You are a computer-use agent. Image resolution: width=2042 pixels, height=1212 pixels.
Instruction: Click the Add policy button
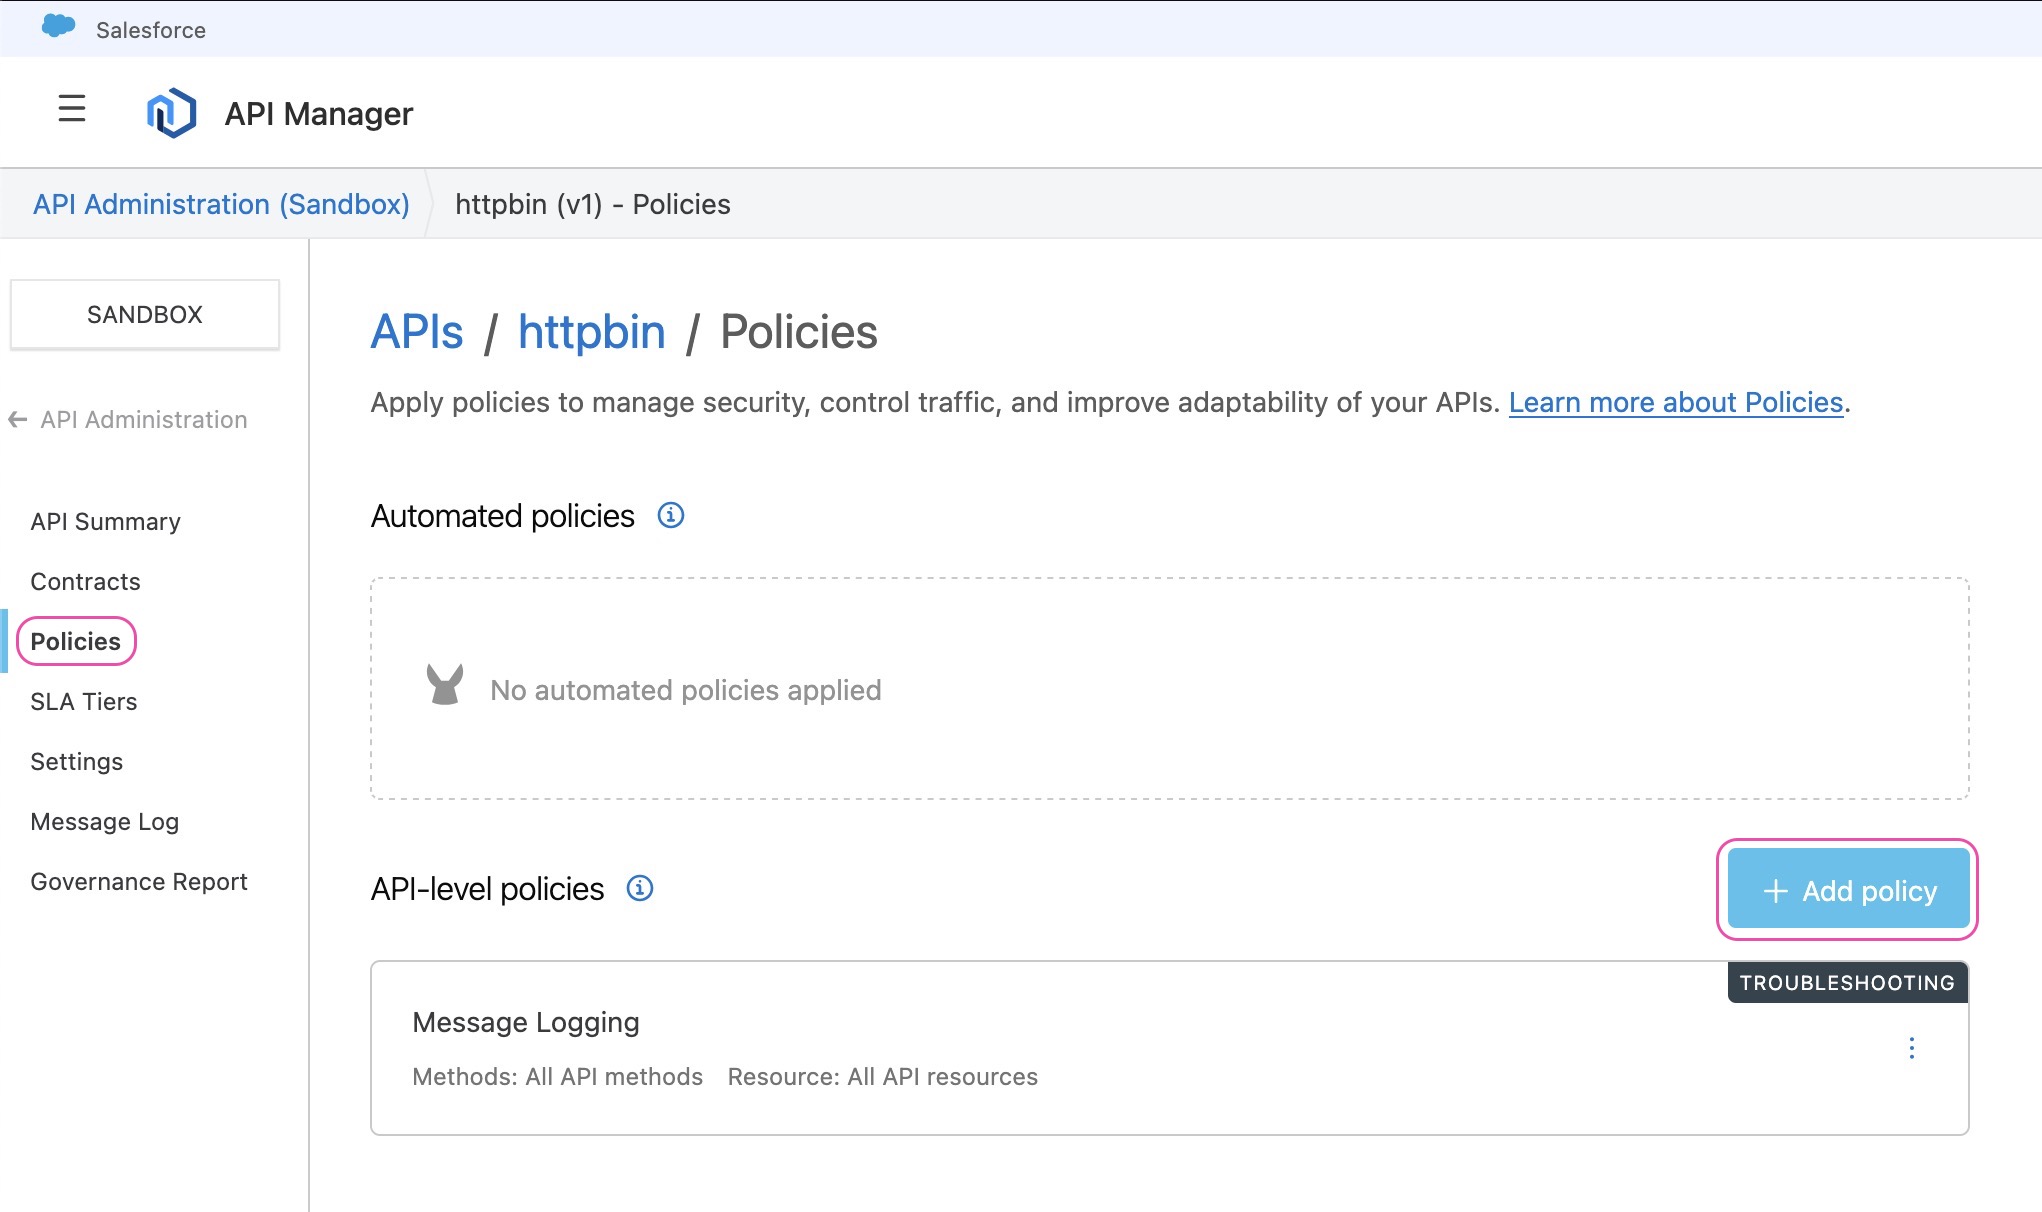[1847, 889]
